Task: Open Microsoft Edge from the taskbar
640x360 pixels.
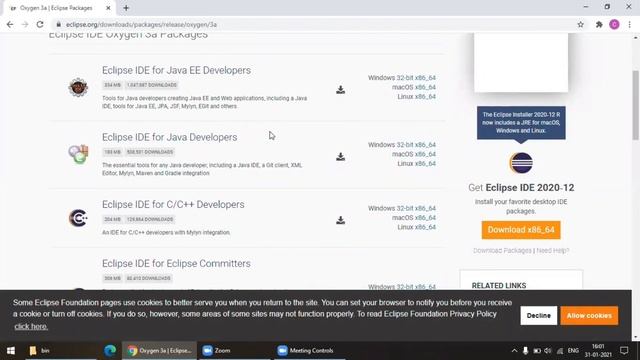Action: (110, 351)
